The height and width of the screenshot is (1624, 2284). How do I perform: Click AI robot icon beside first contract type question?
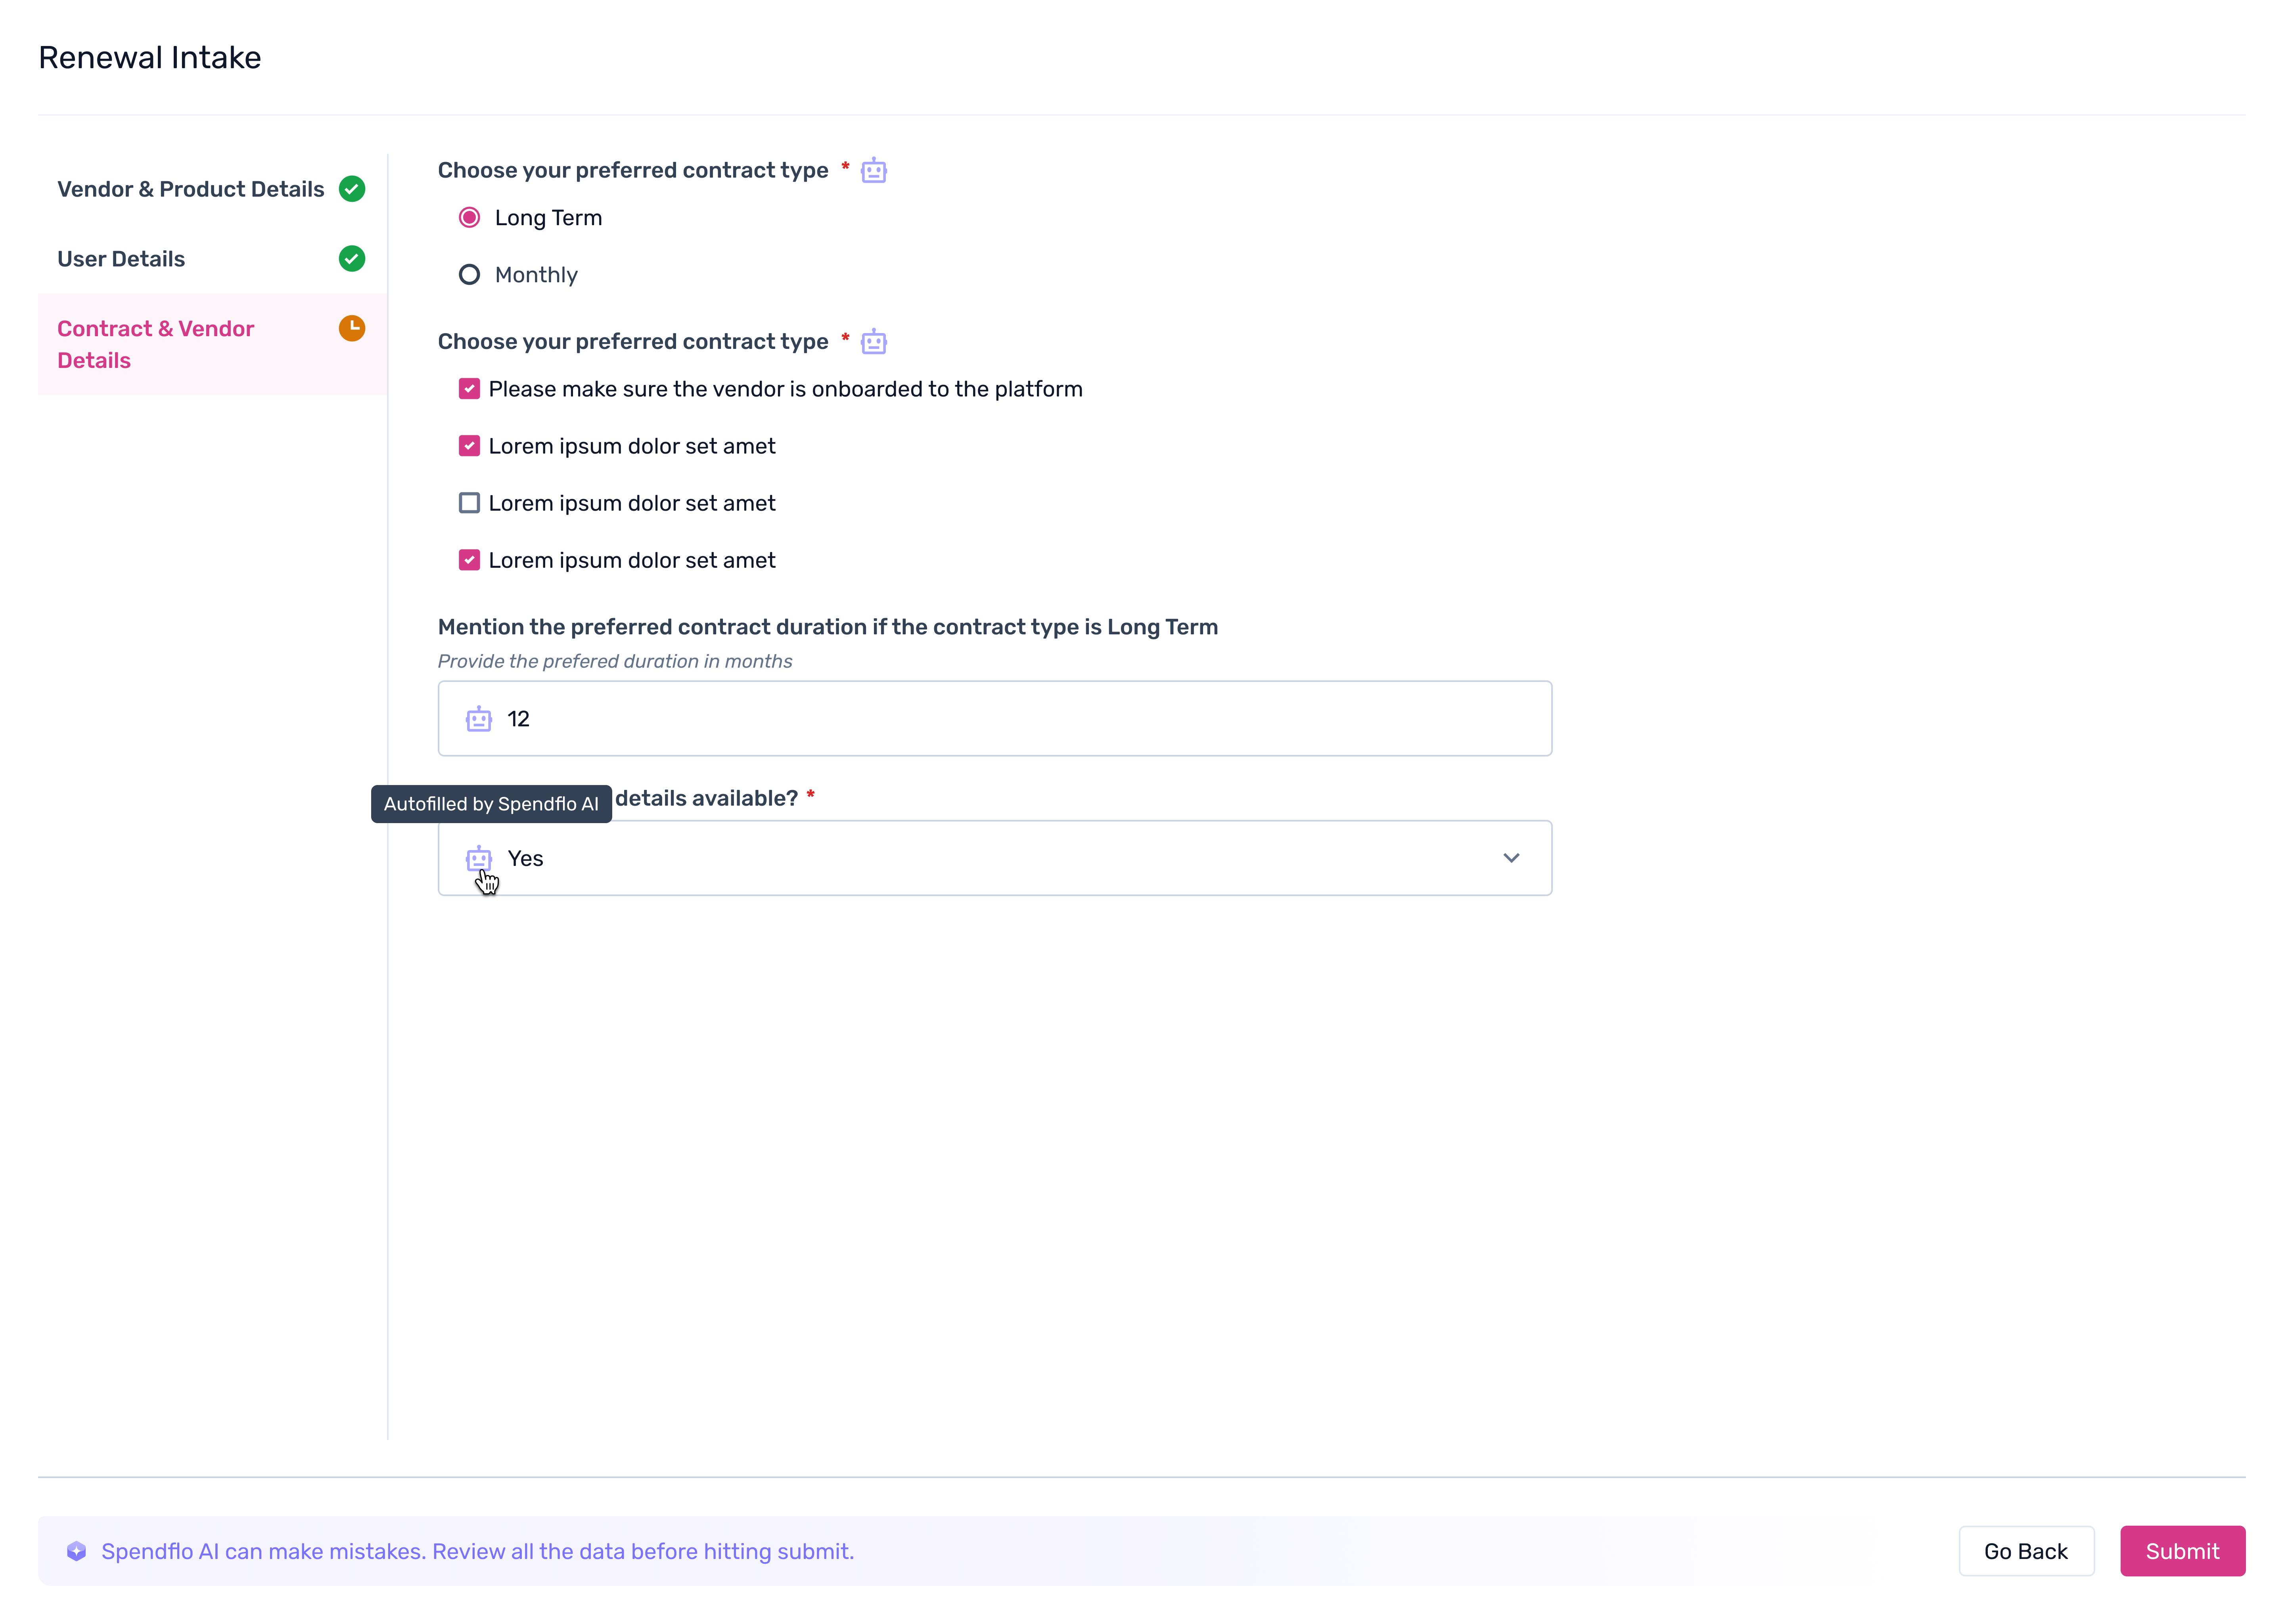click(873, 171)
